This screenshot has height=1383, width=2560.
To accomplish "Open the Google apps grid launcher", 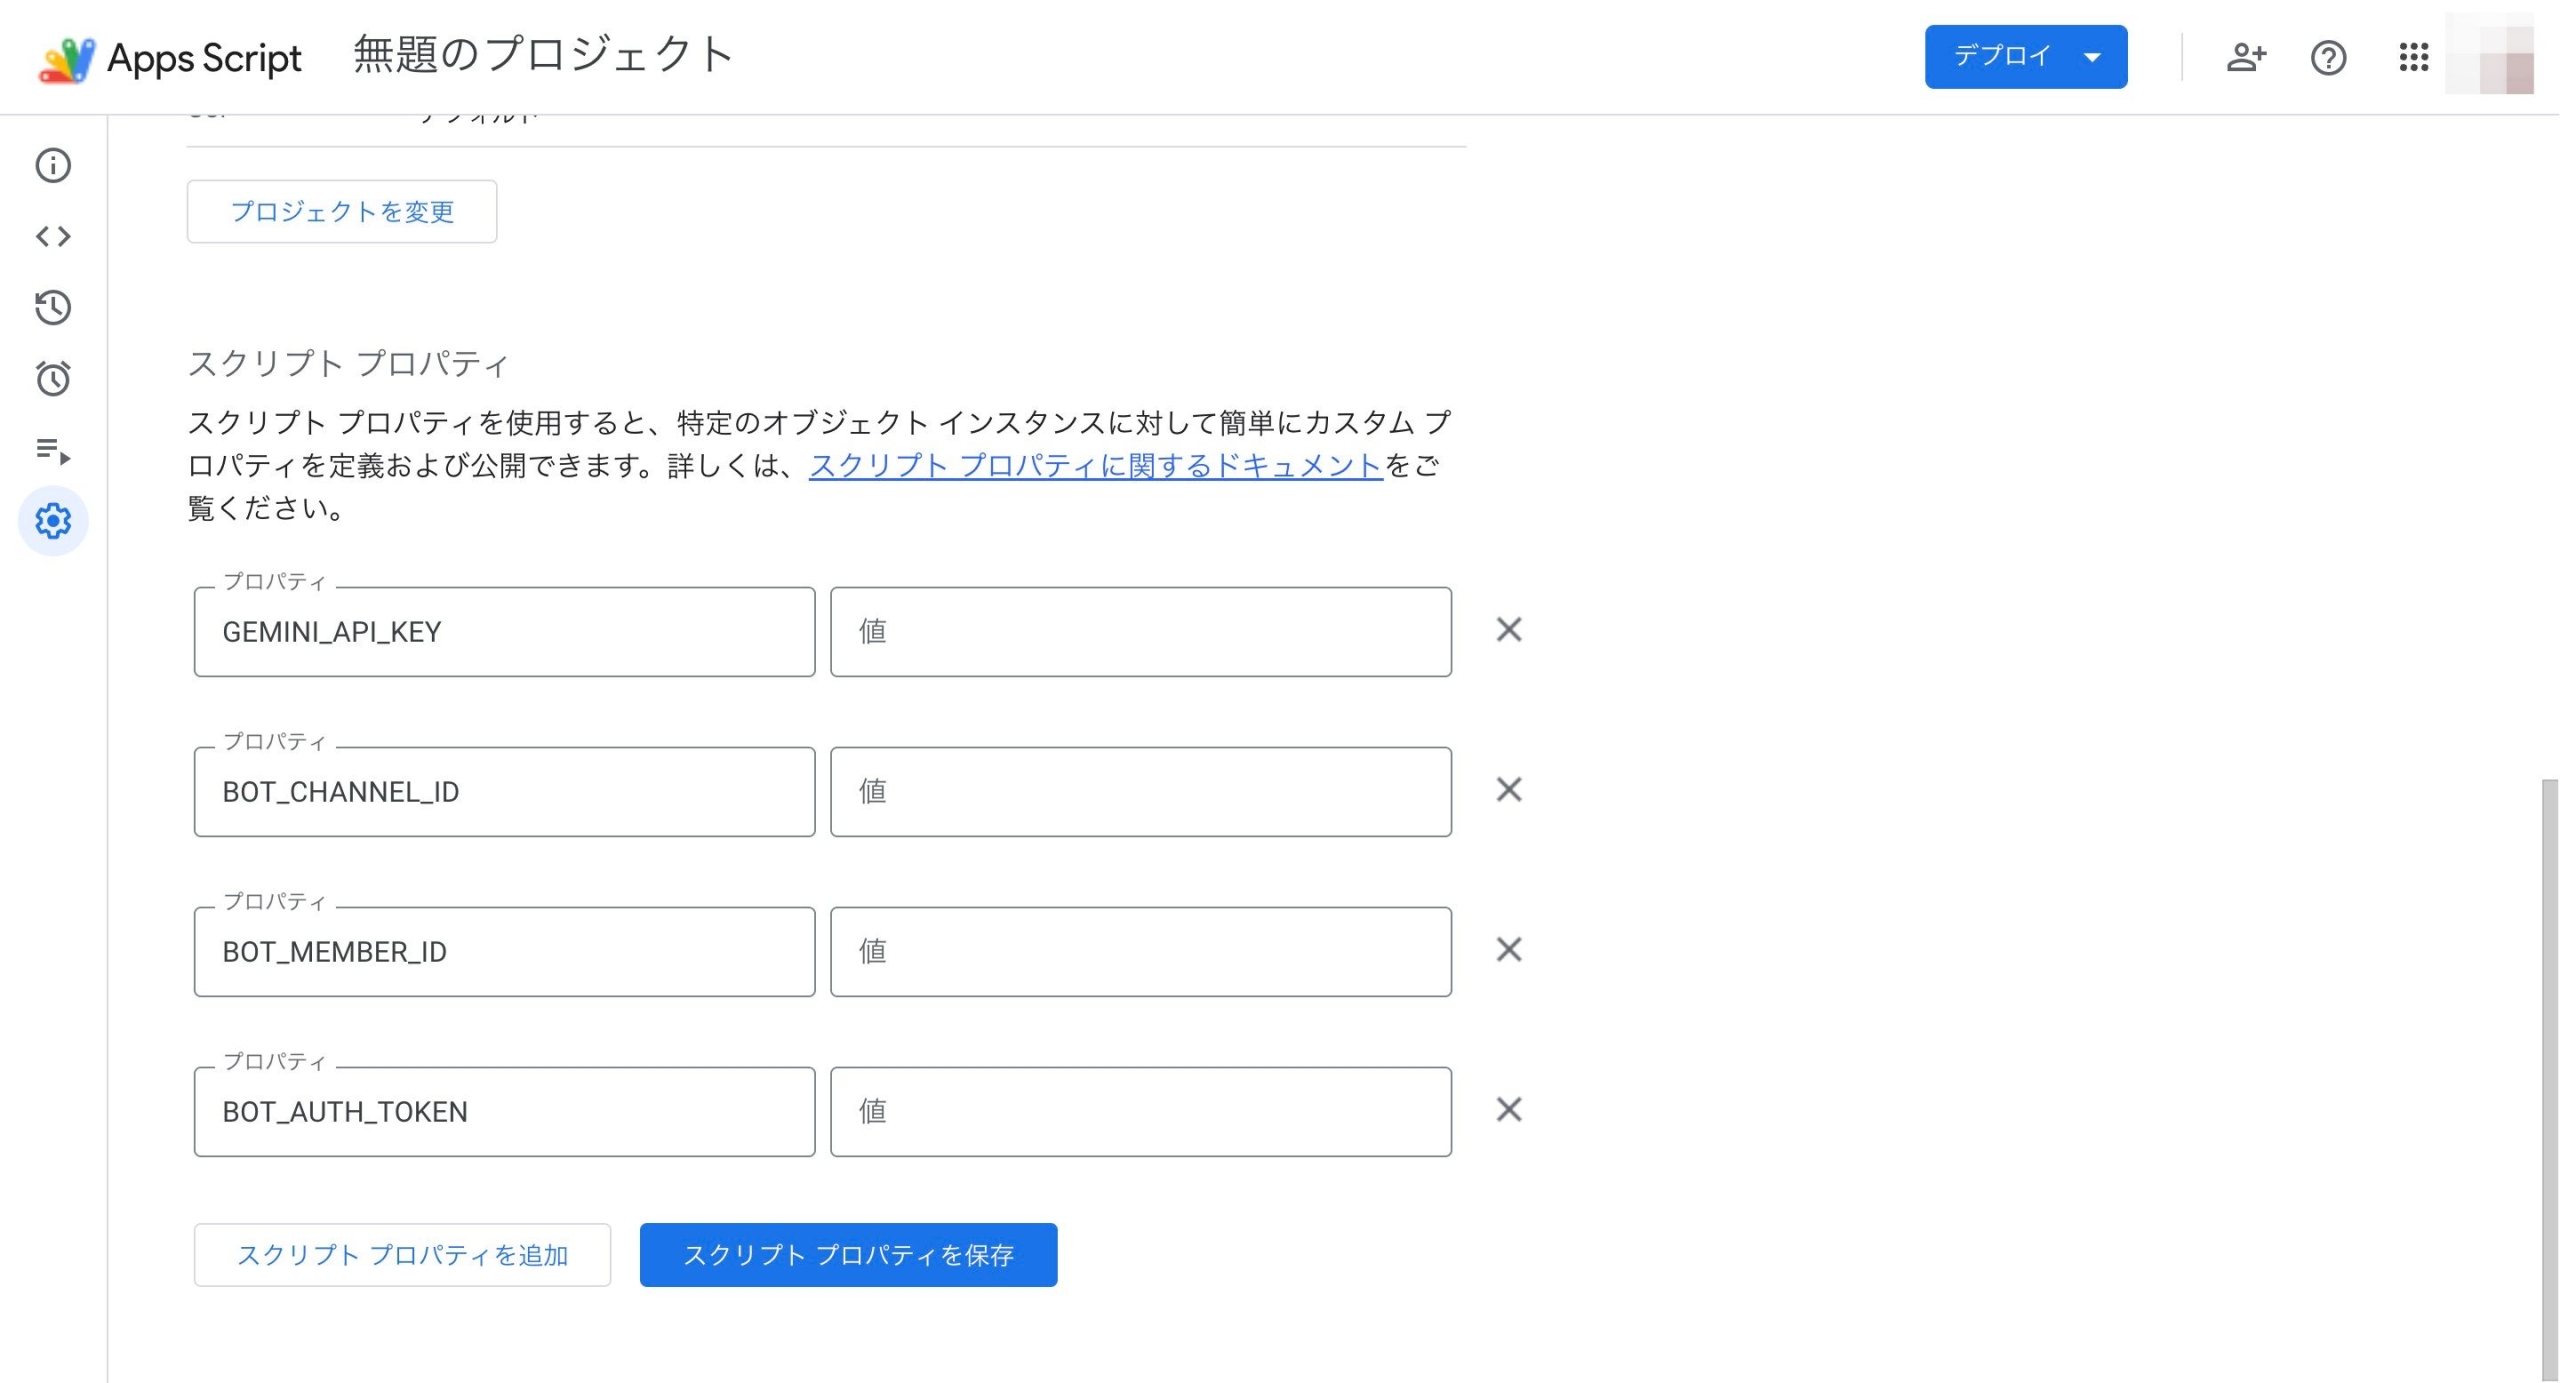I will [2413, 57].
